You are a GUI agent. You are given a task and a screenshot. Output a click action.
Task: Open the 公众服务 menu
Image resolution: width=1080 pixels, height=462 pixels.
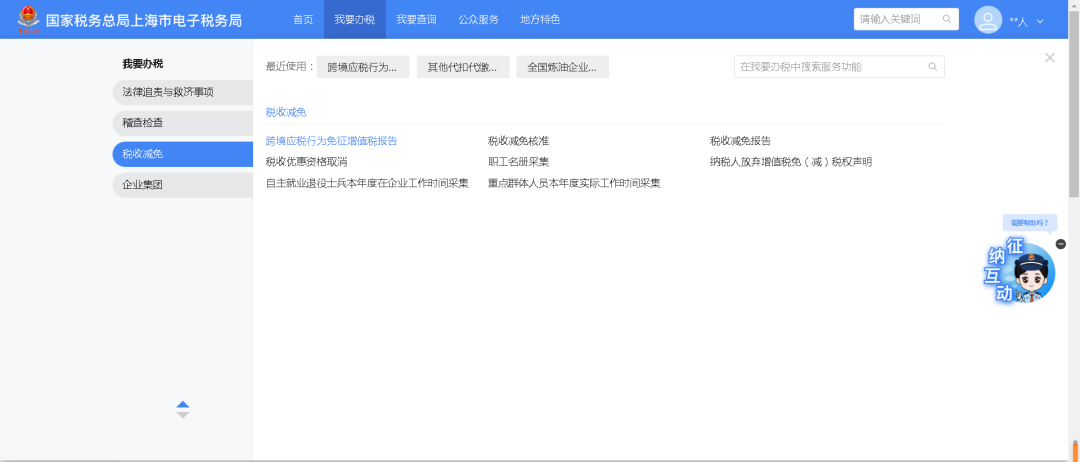click(x=478, y=19)
